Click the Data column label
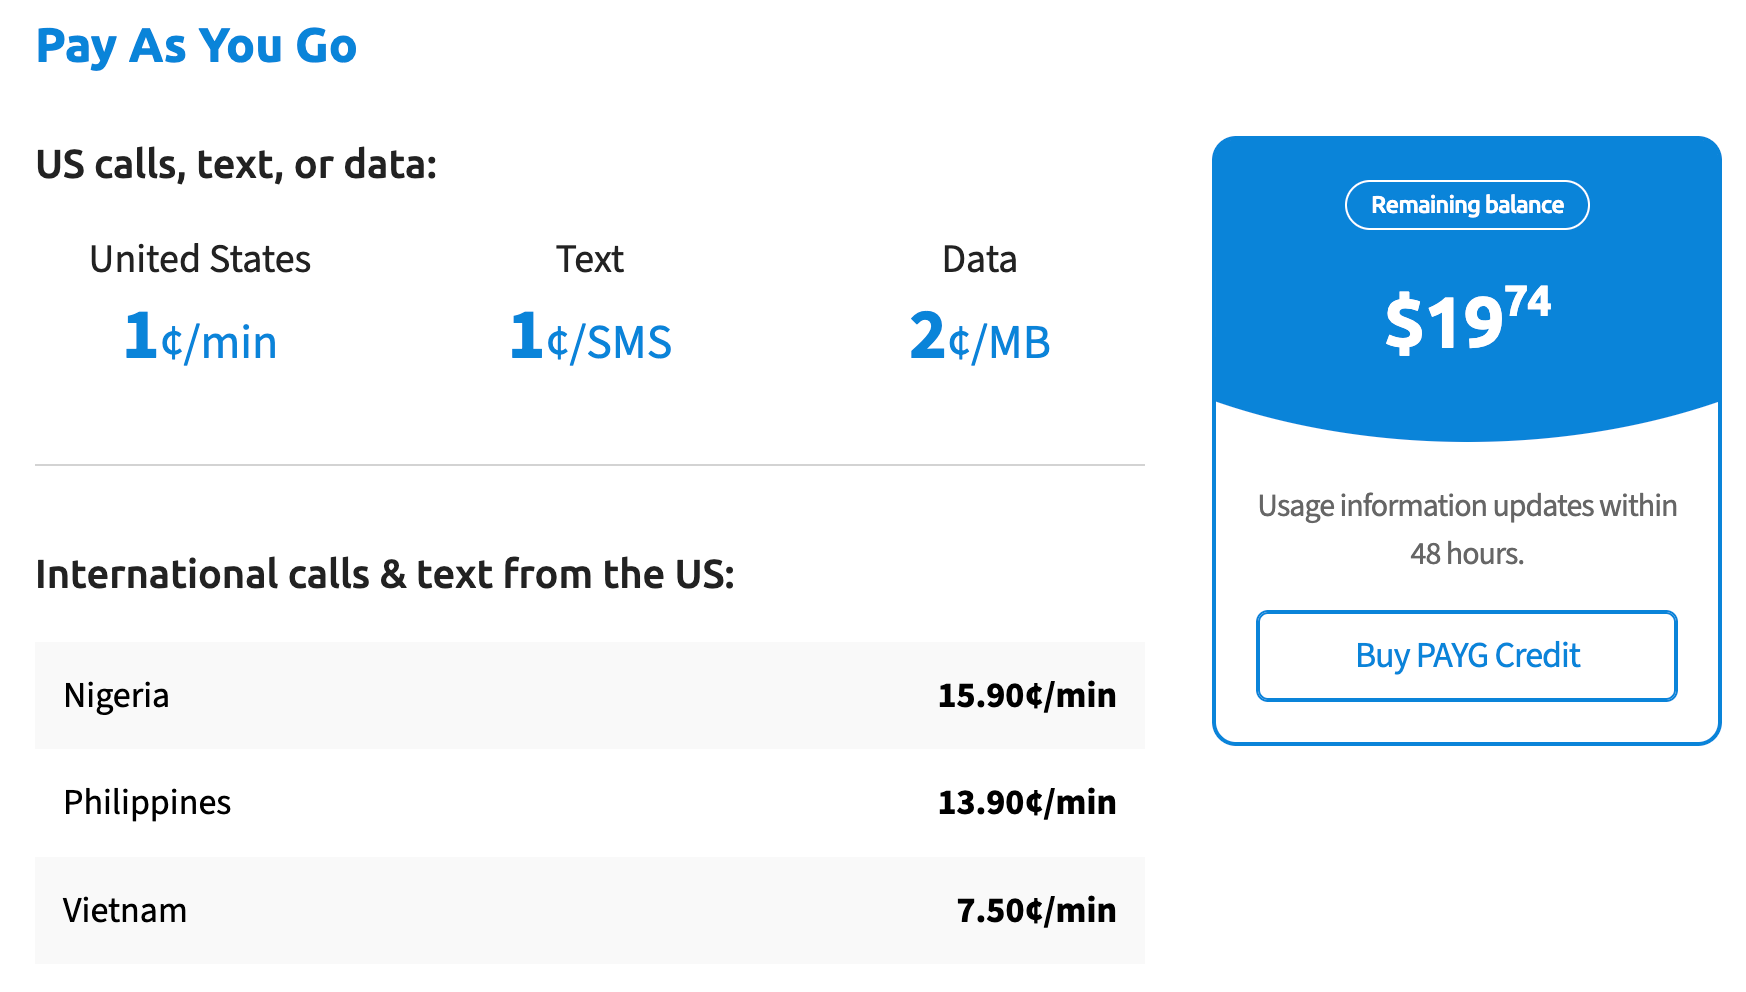Viewport: 1746px width, 992px height. (x=980, y=260)
